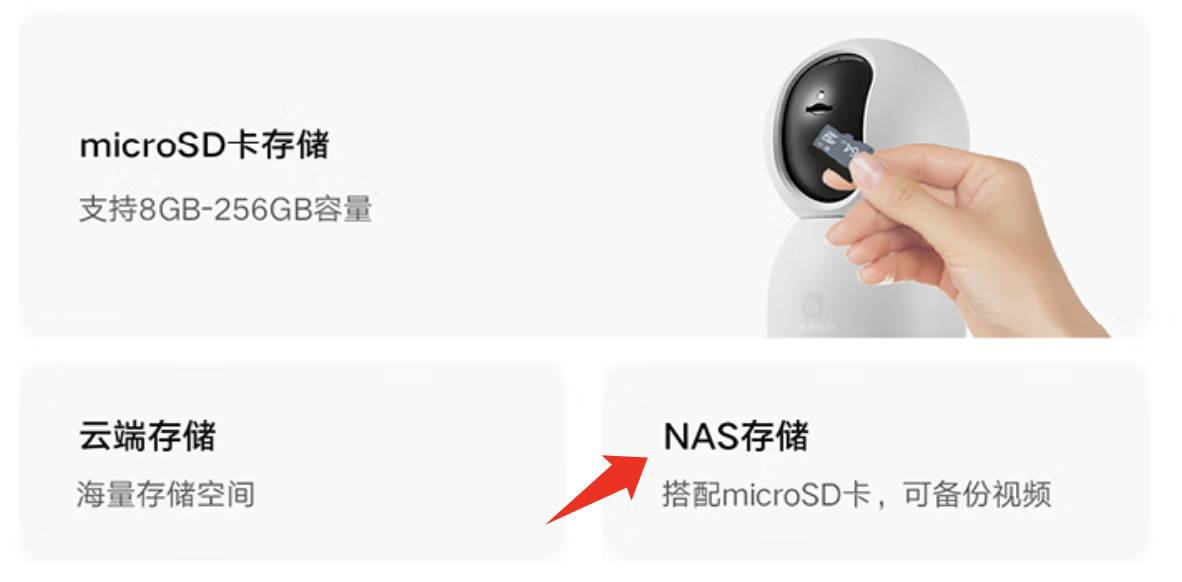Open the microSD卡存储 heading
Image resolution: width=1182 pixels, height=582 pixels.
coord(204,146)
